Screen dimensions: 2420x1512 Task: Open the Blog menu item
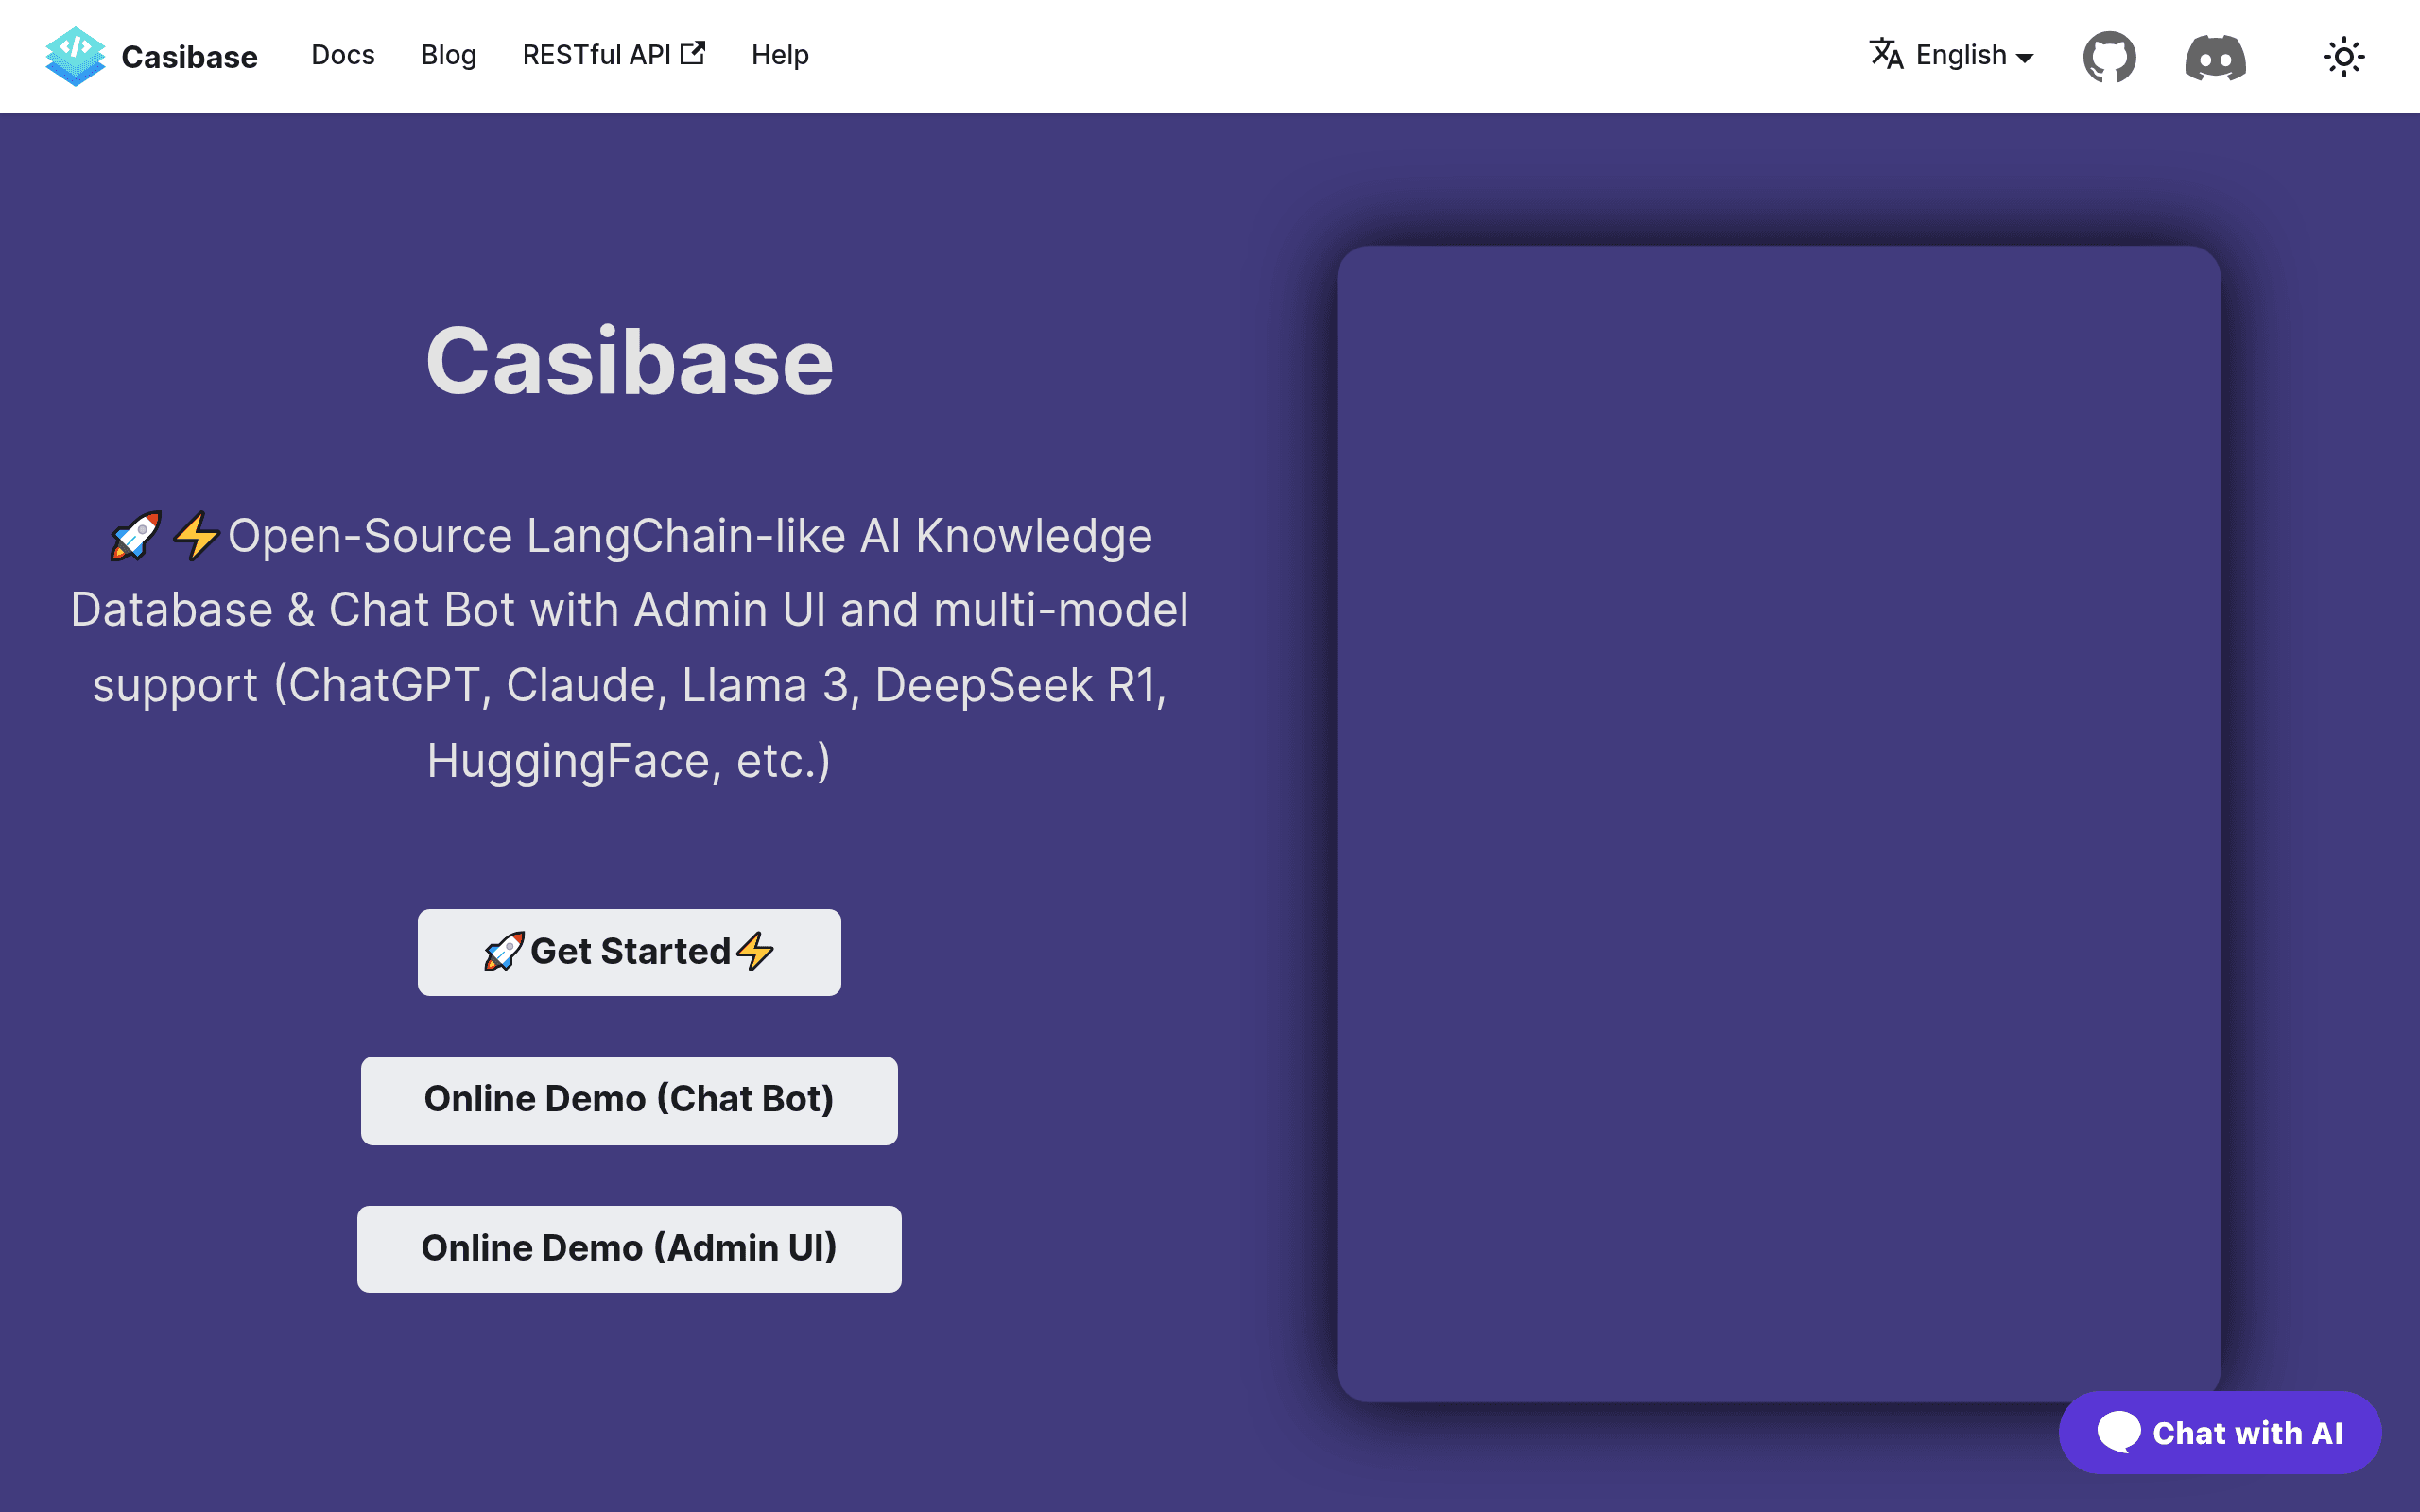click(448, 55)
